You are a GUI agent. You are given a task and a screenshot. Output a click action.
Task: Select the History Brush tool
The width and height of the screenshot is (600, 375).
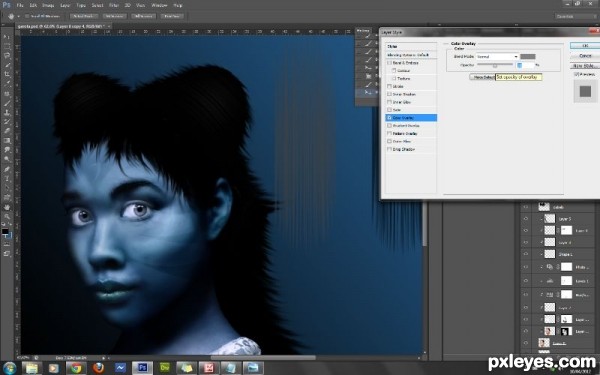(x=7, y=122)
